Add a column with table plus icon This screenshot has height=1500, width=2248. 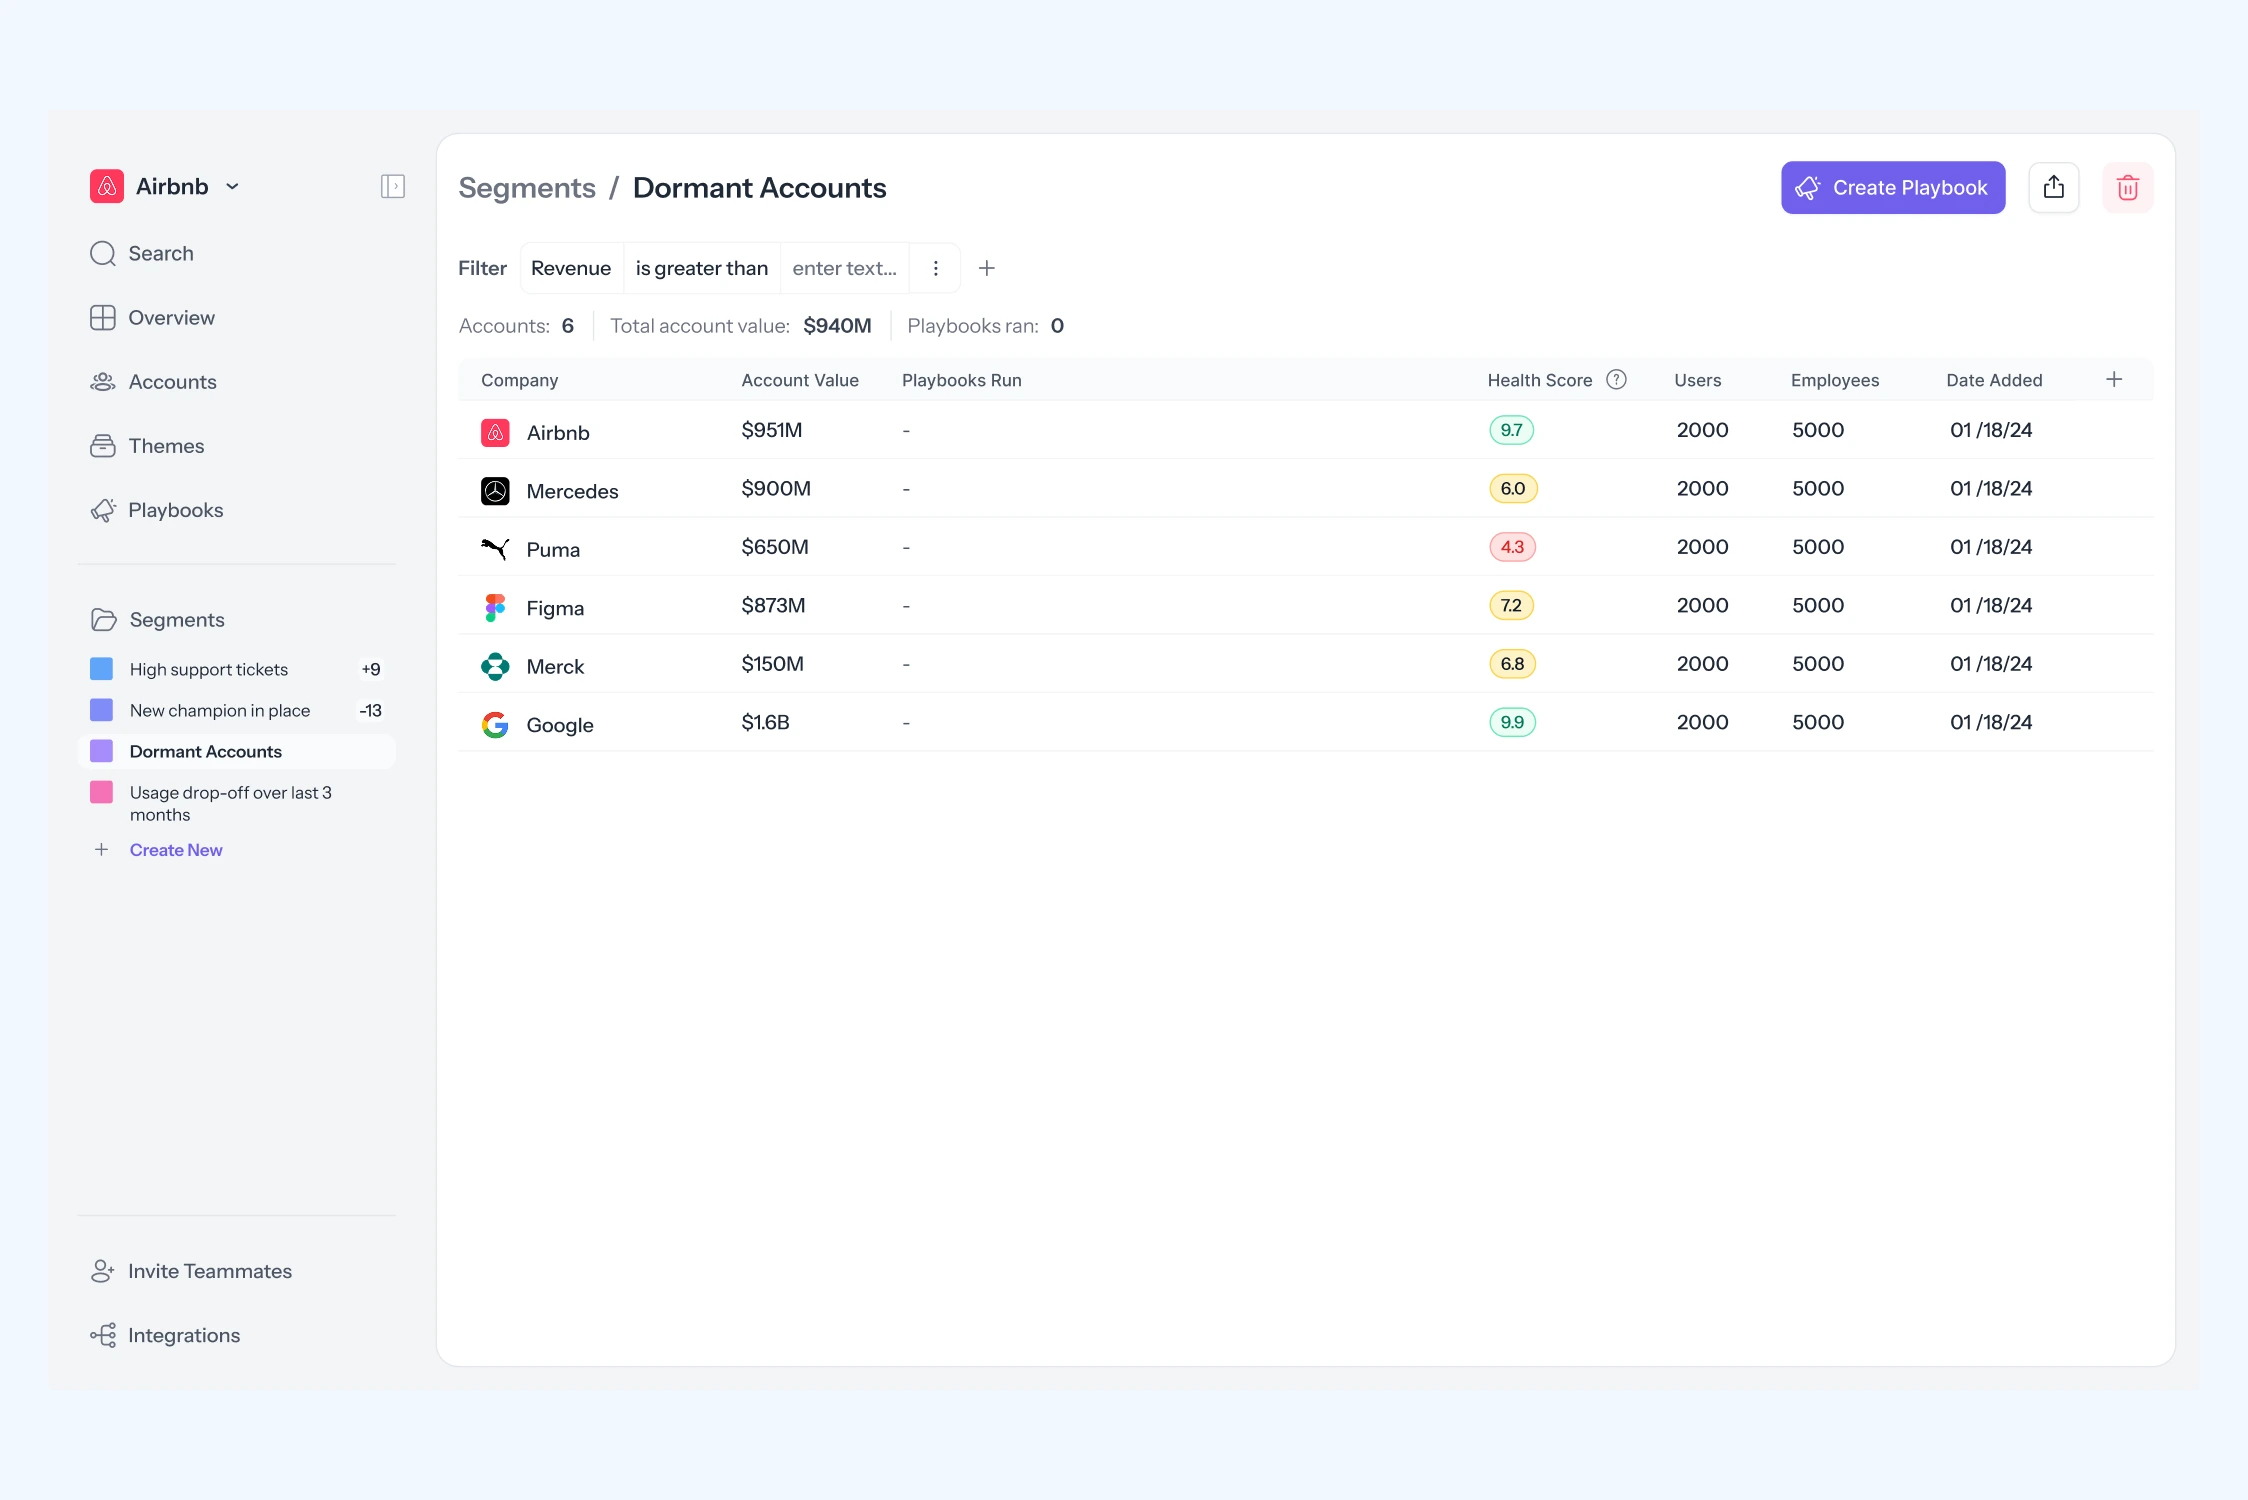click(2114, 380)
